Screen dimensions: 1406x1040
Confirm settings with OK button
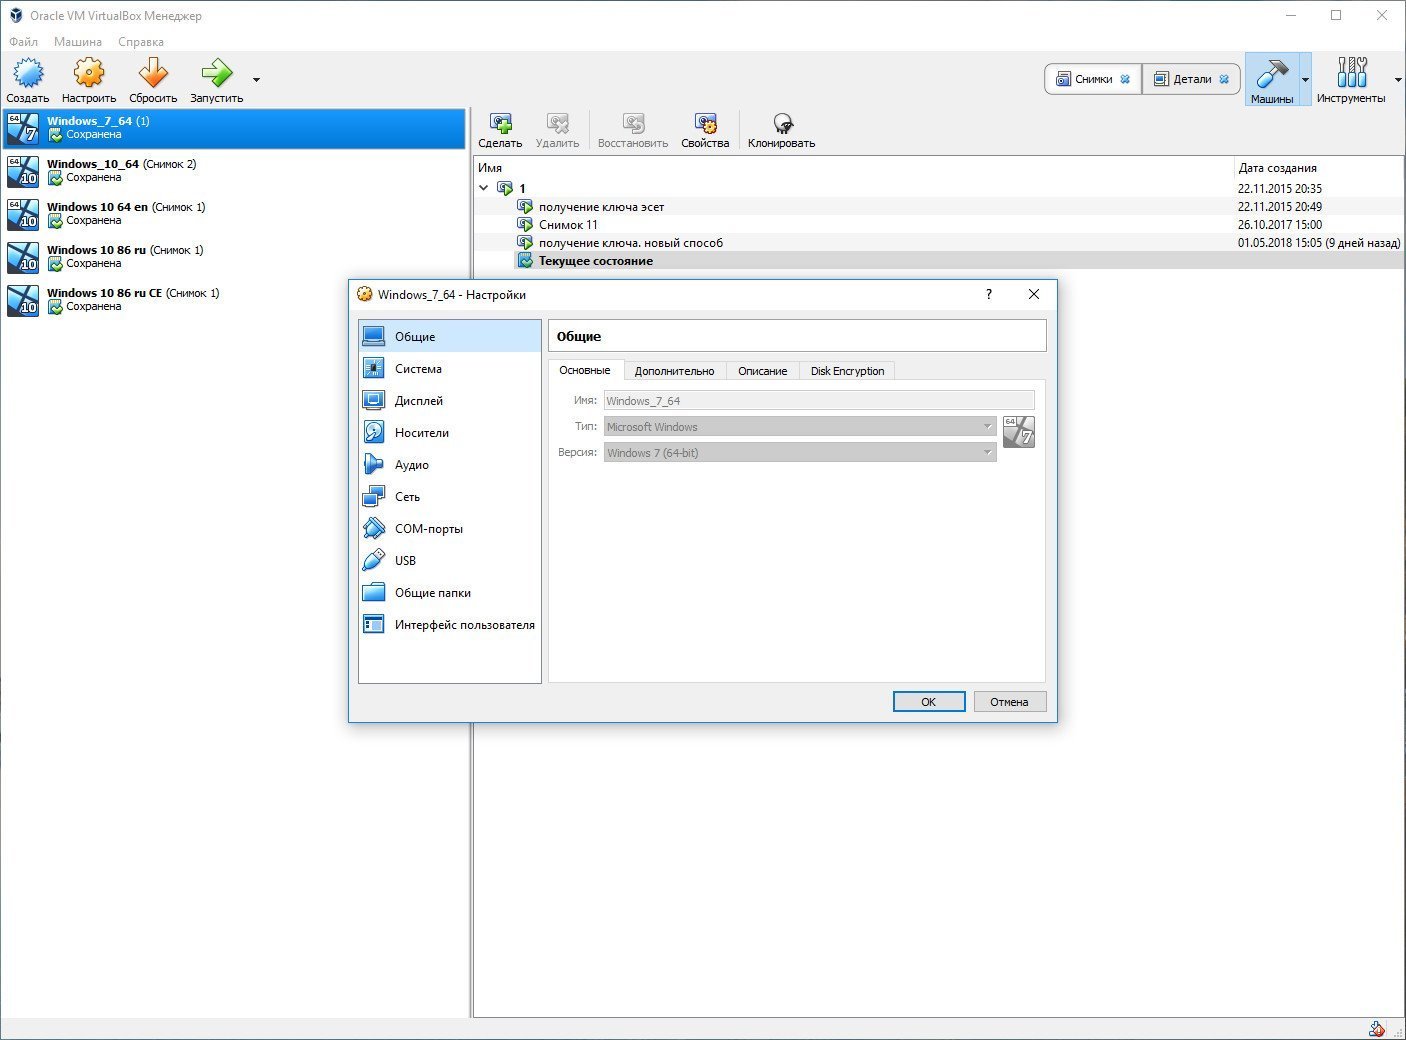click(929, 702)
